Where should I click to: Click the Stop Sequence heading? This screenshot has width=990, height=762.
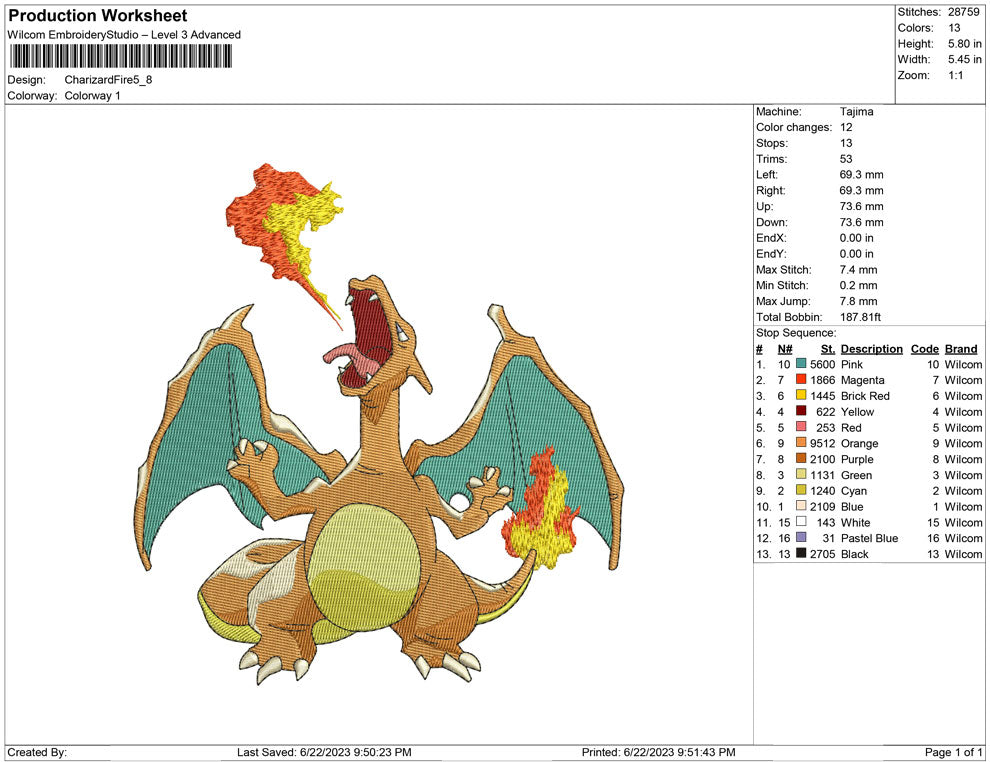pyautogui.click(x=796, y=333)
